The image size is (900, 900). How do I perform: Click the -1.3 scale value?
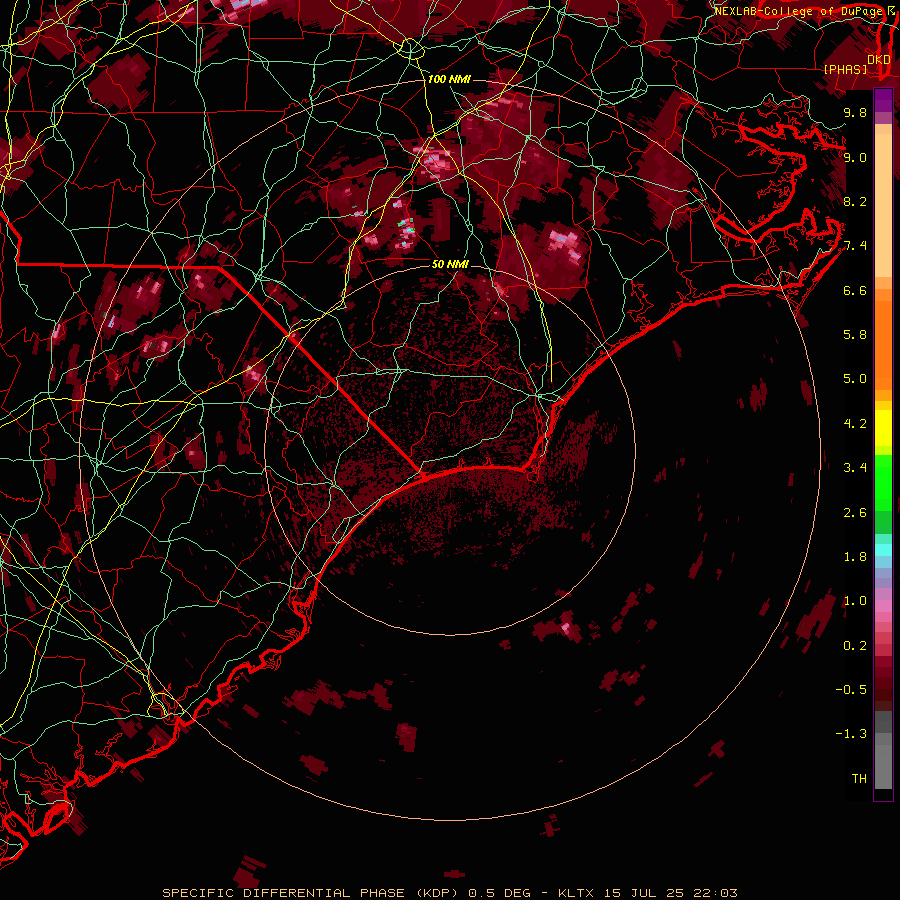pyautogui.click(x=851, y=734)
